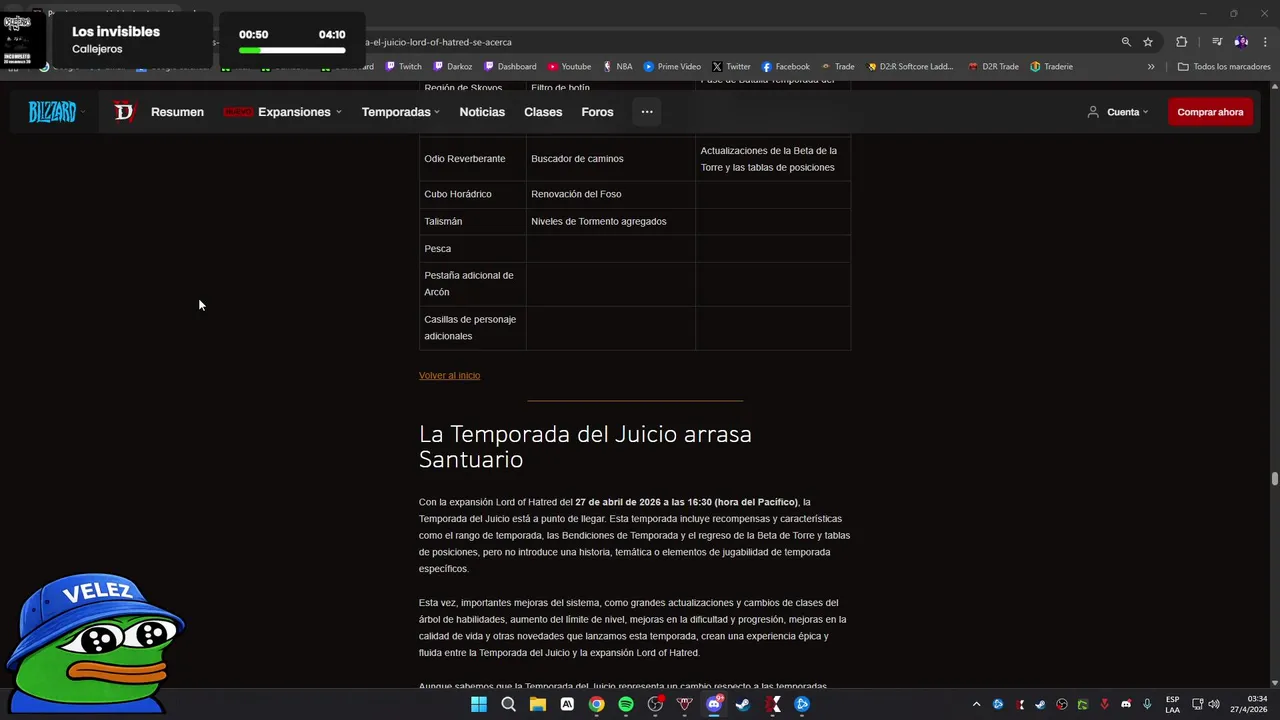Open network icon in system tray

click(1198, 704)
